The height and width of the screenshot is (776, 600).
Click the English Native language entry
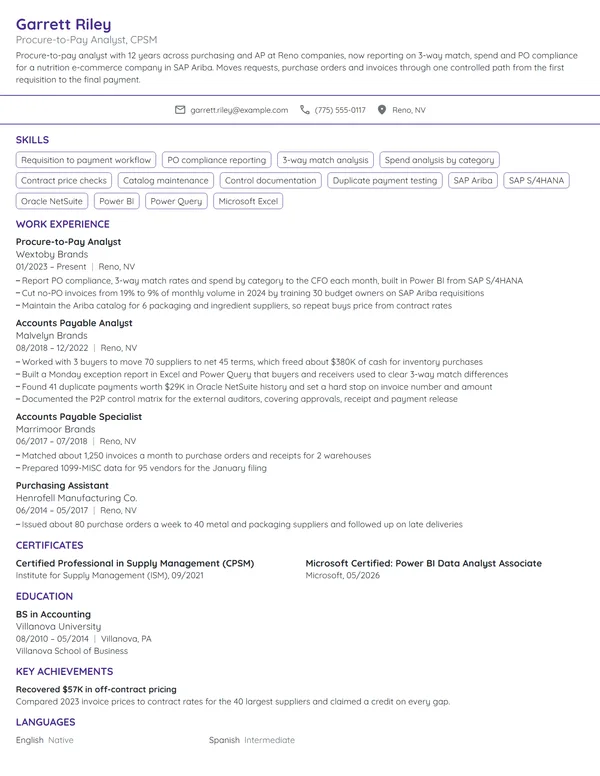[45, 740]
